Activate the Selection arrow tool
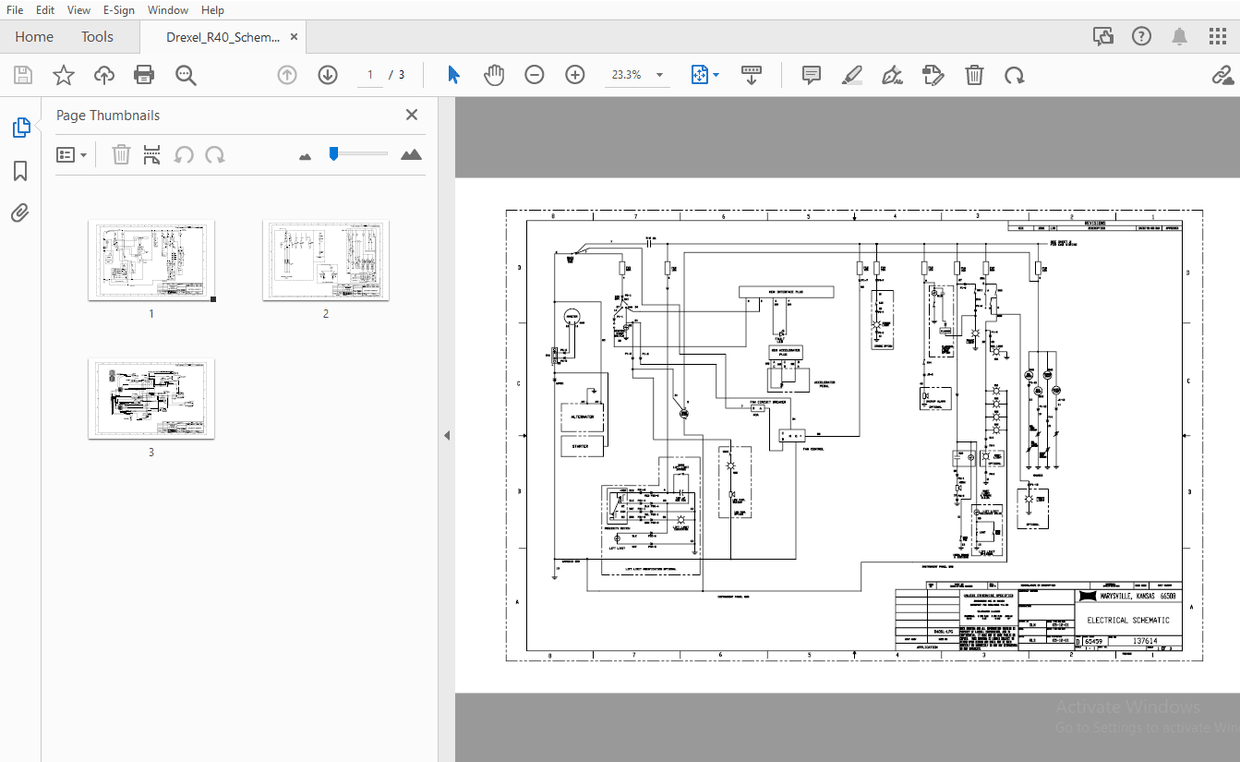Viewport: 1240px width, 762px height. point(453,74)
